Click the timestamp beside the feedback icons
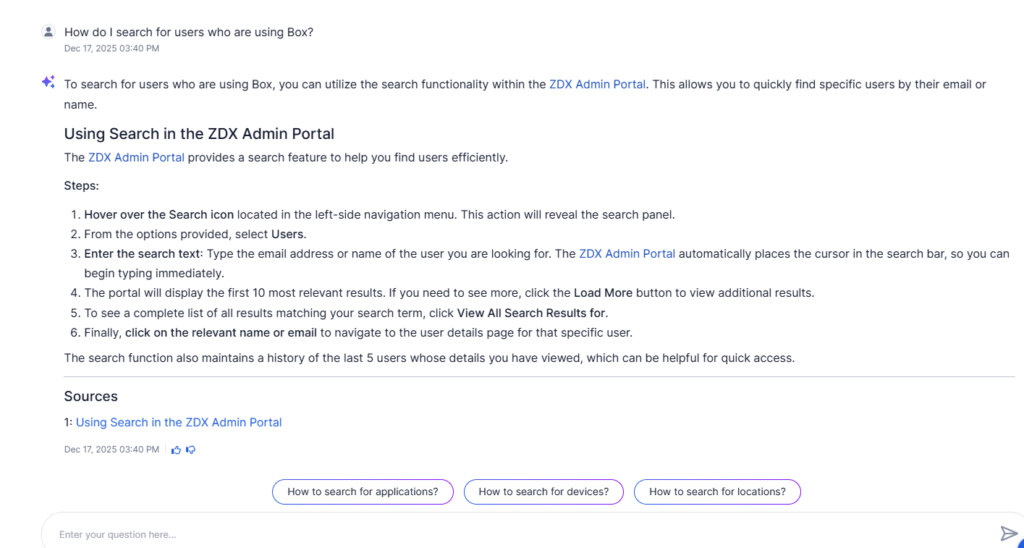Image resolution: width=1024 pixels, height=548 pixels. click(x=111, y=450)
